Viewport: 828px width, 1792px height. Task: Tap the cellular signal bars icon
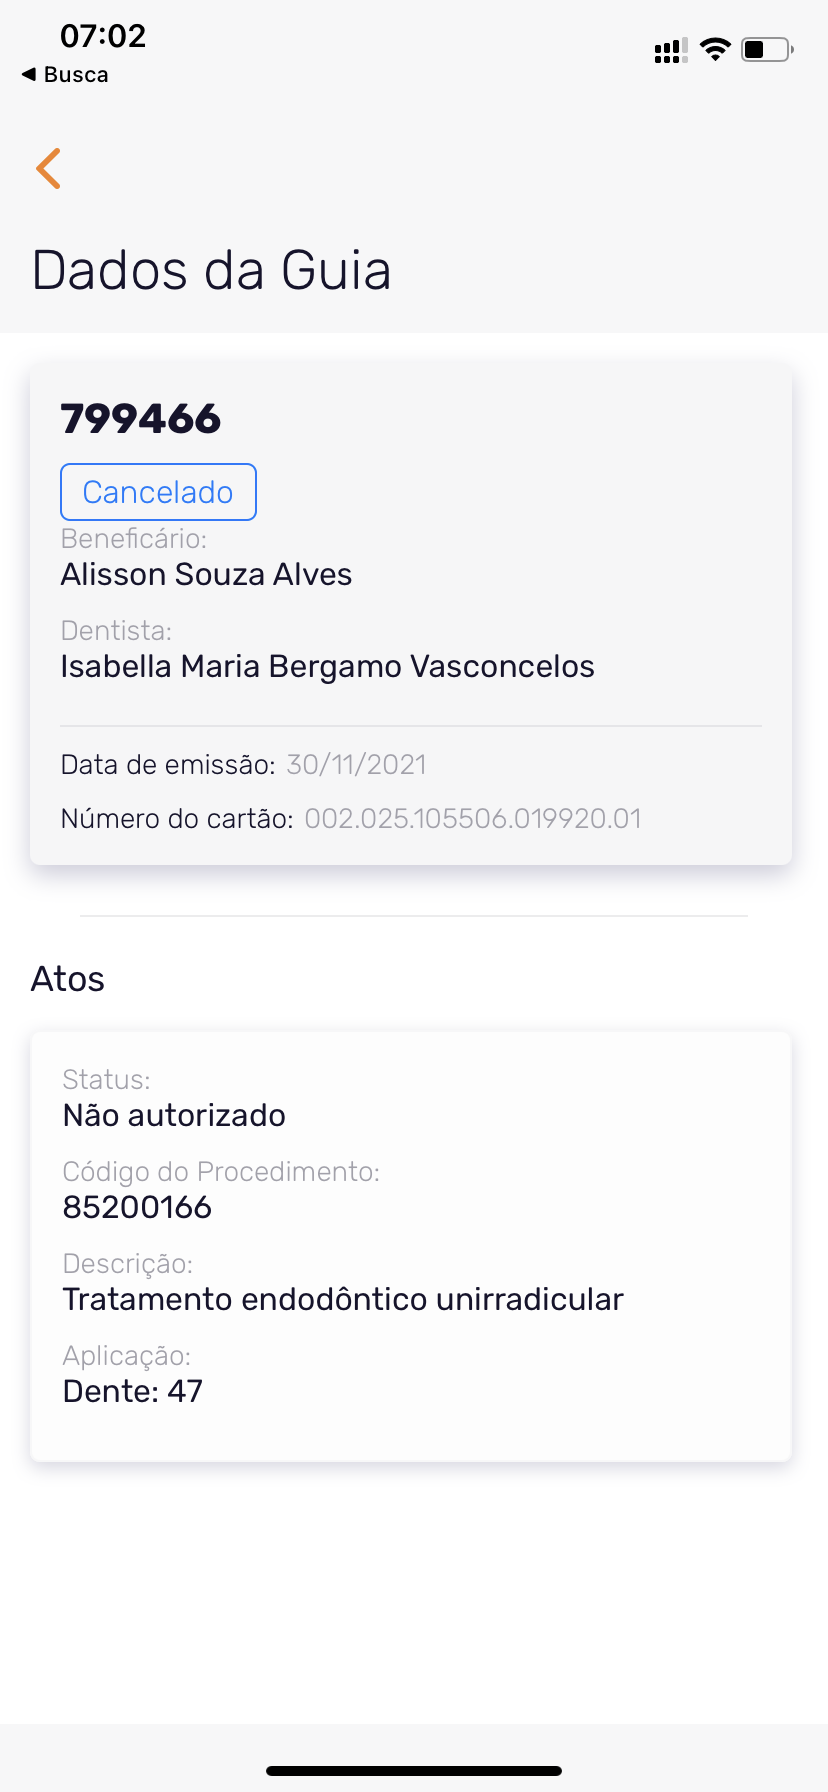pyautogui.click(x=670, y=51)
